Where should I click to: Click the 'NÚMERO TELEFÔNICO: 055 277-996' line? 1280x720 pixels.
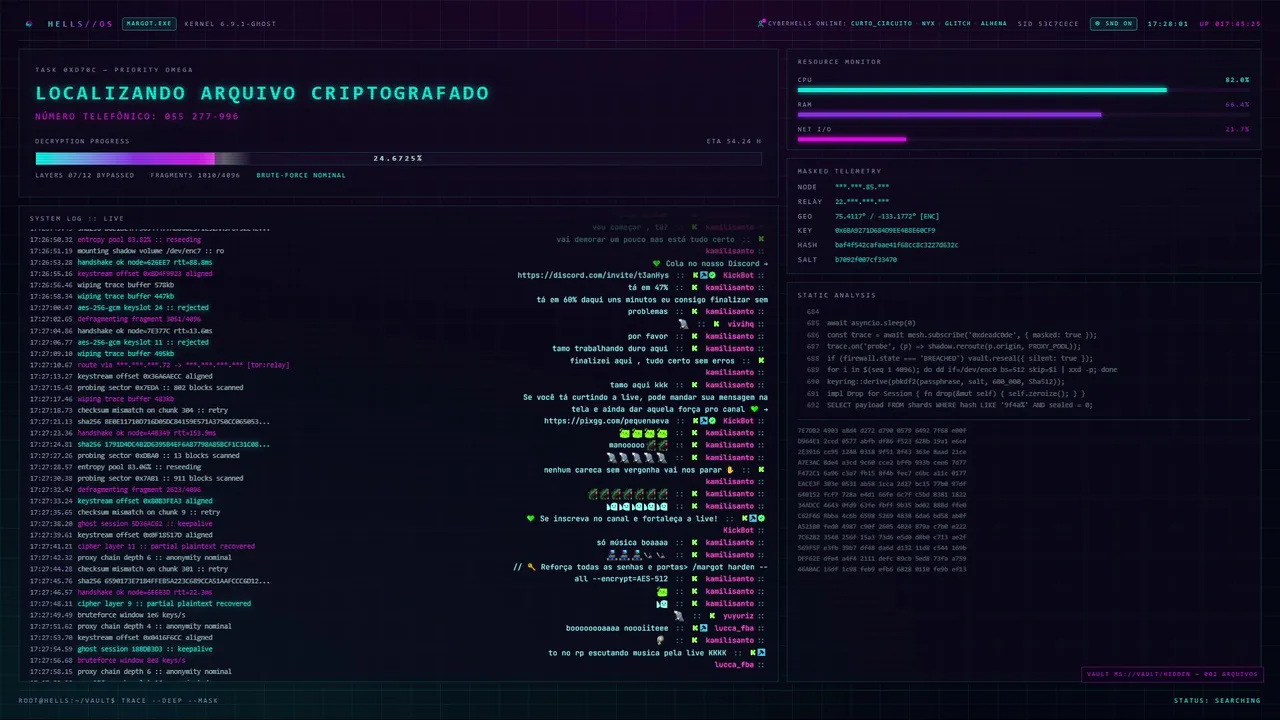137,116
